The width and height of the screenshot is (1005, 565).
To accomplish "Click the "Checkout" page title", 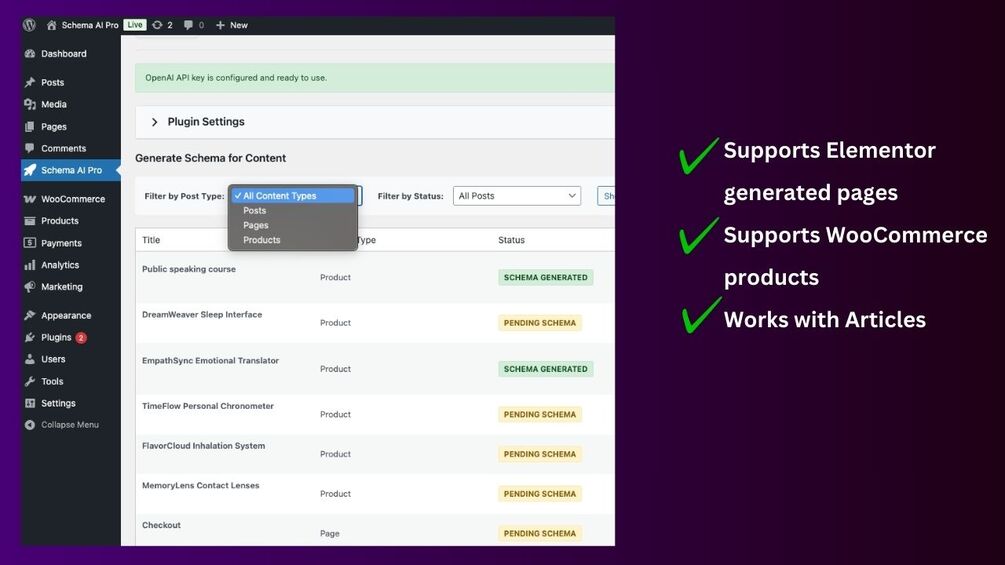I will [162, 525].
